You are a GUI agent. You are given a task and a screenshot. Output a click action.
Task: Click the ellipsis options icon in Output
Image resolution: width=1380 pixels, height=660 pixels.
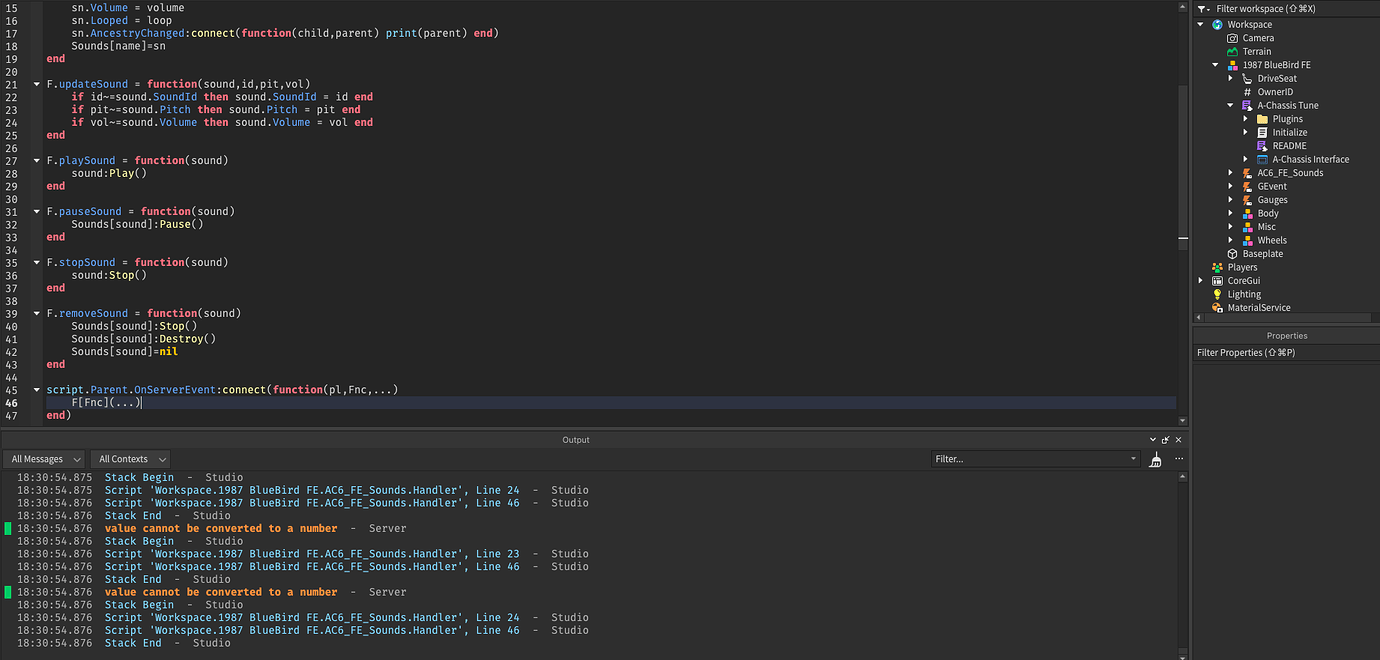tap(1178, 458)
